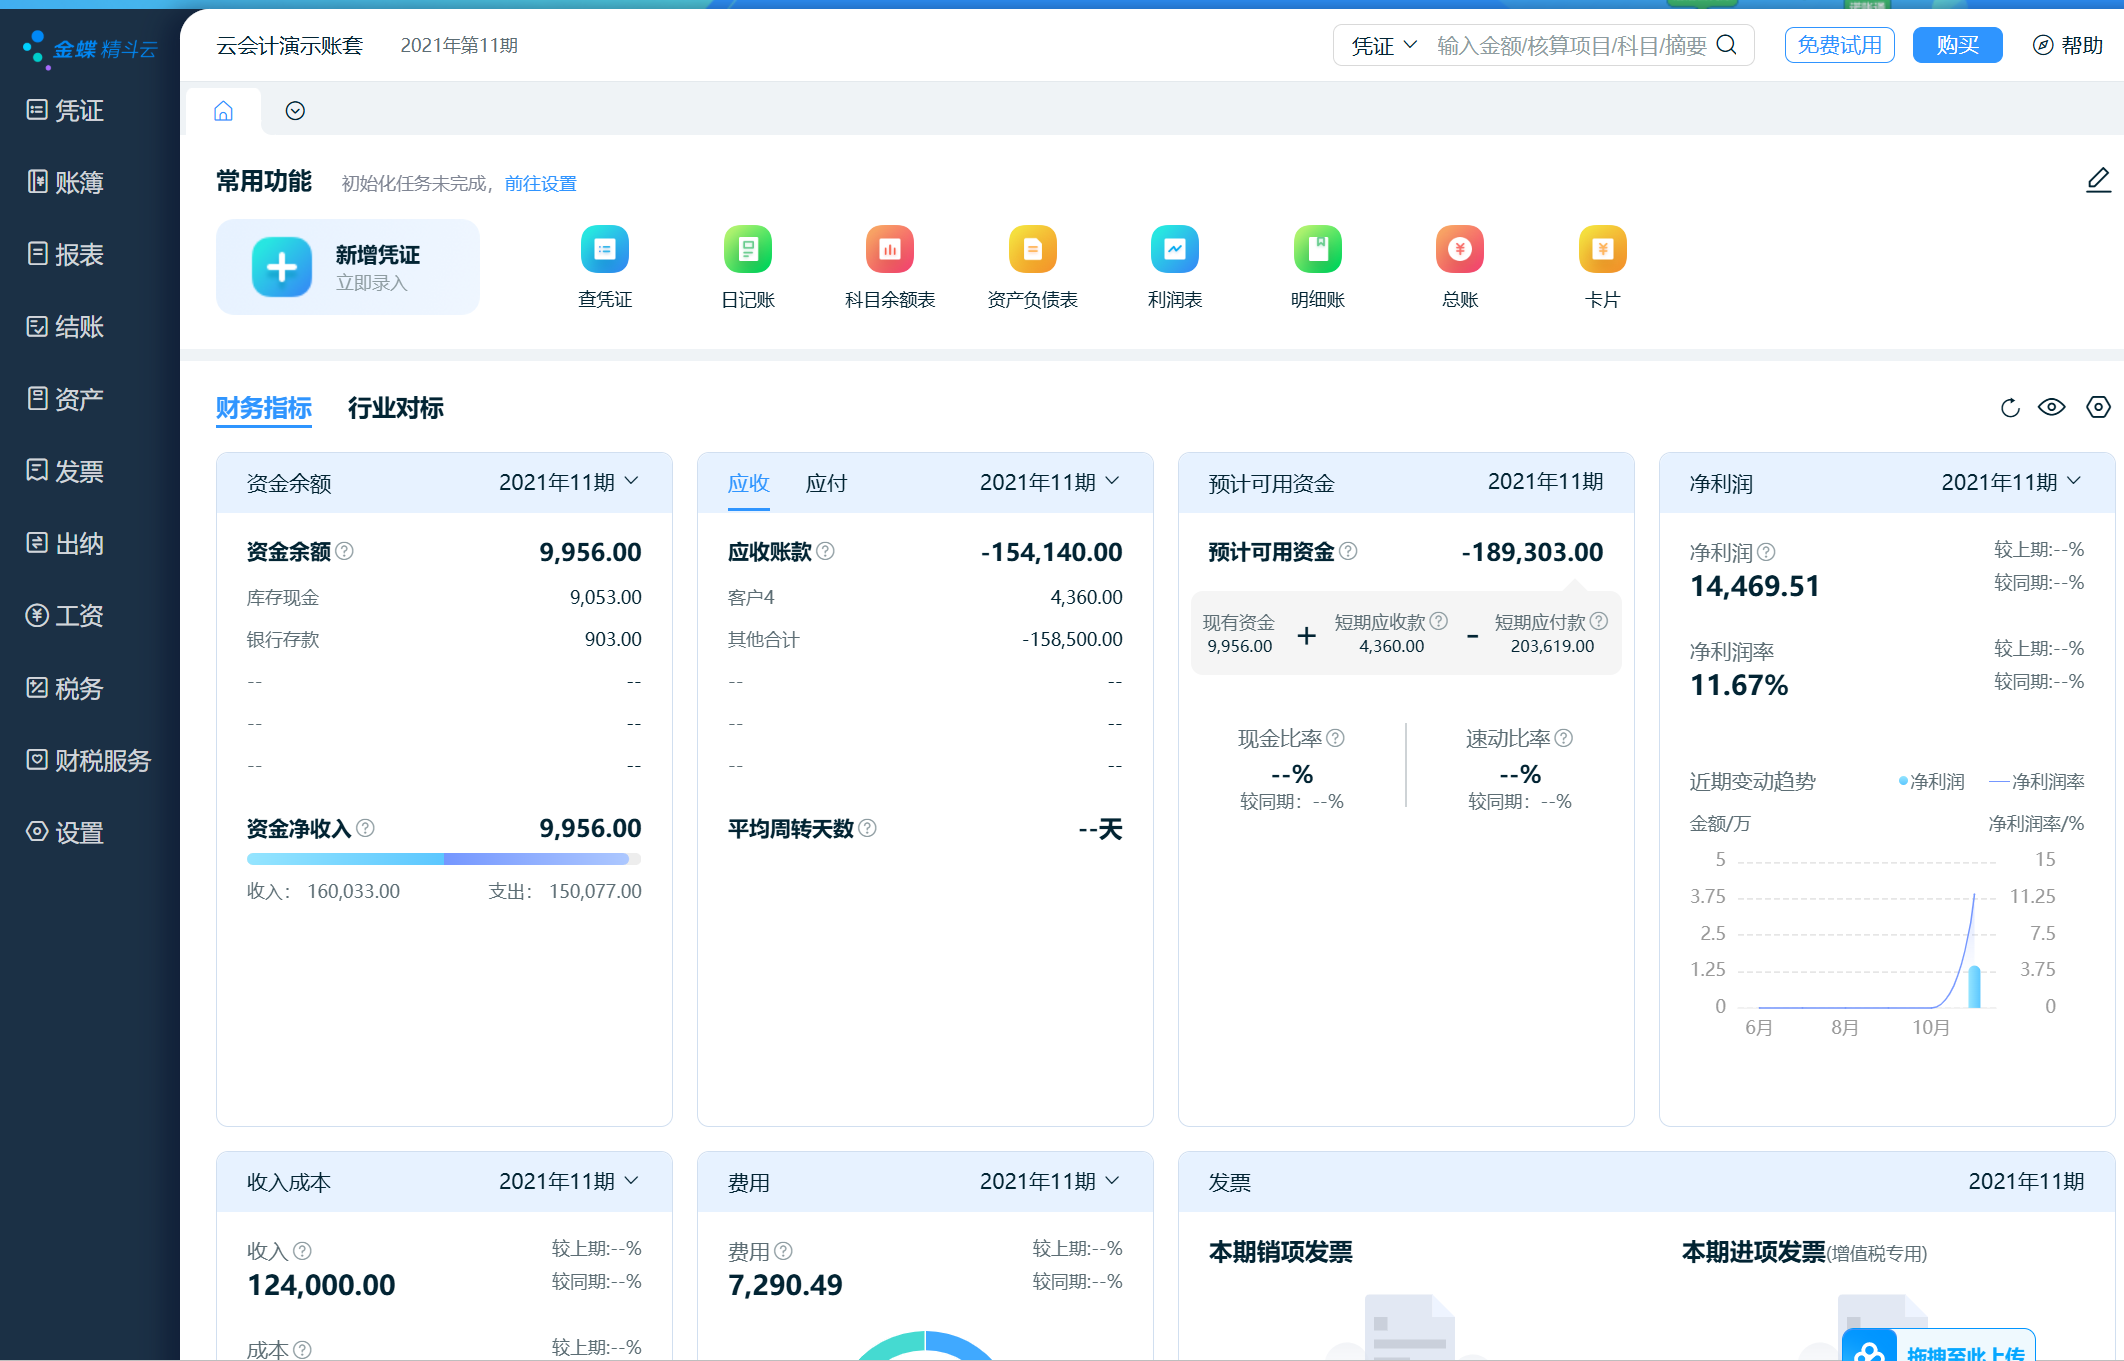Image resolution: width=2124 pixels, height=1361 pixels.
Task: Click the 资金净收入 income-expense progress bar
Action: pos(444,859)
